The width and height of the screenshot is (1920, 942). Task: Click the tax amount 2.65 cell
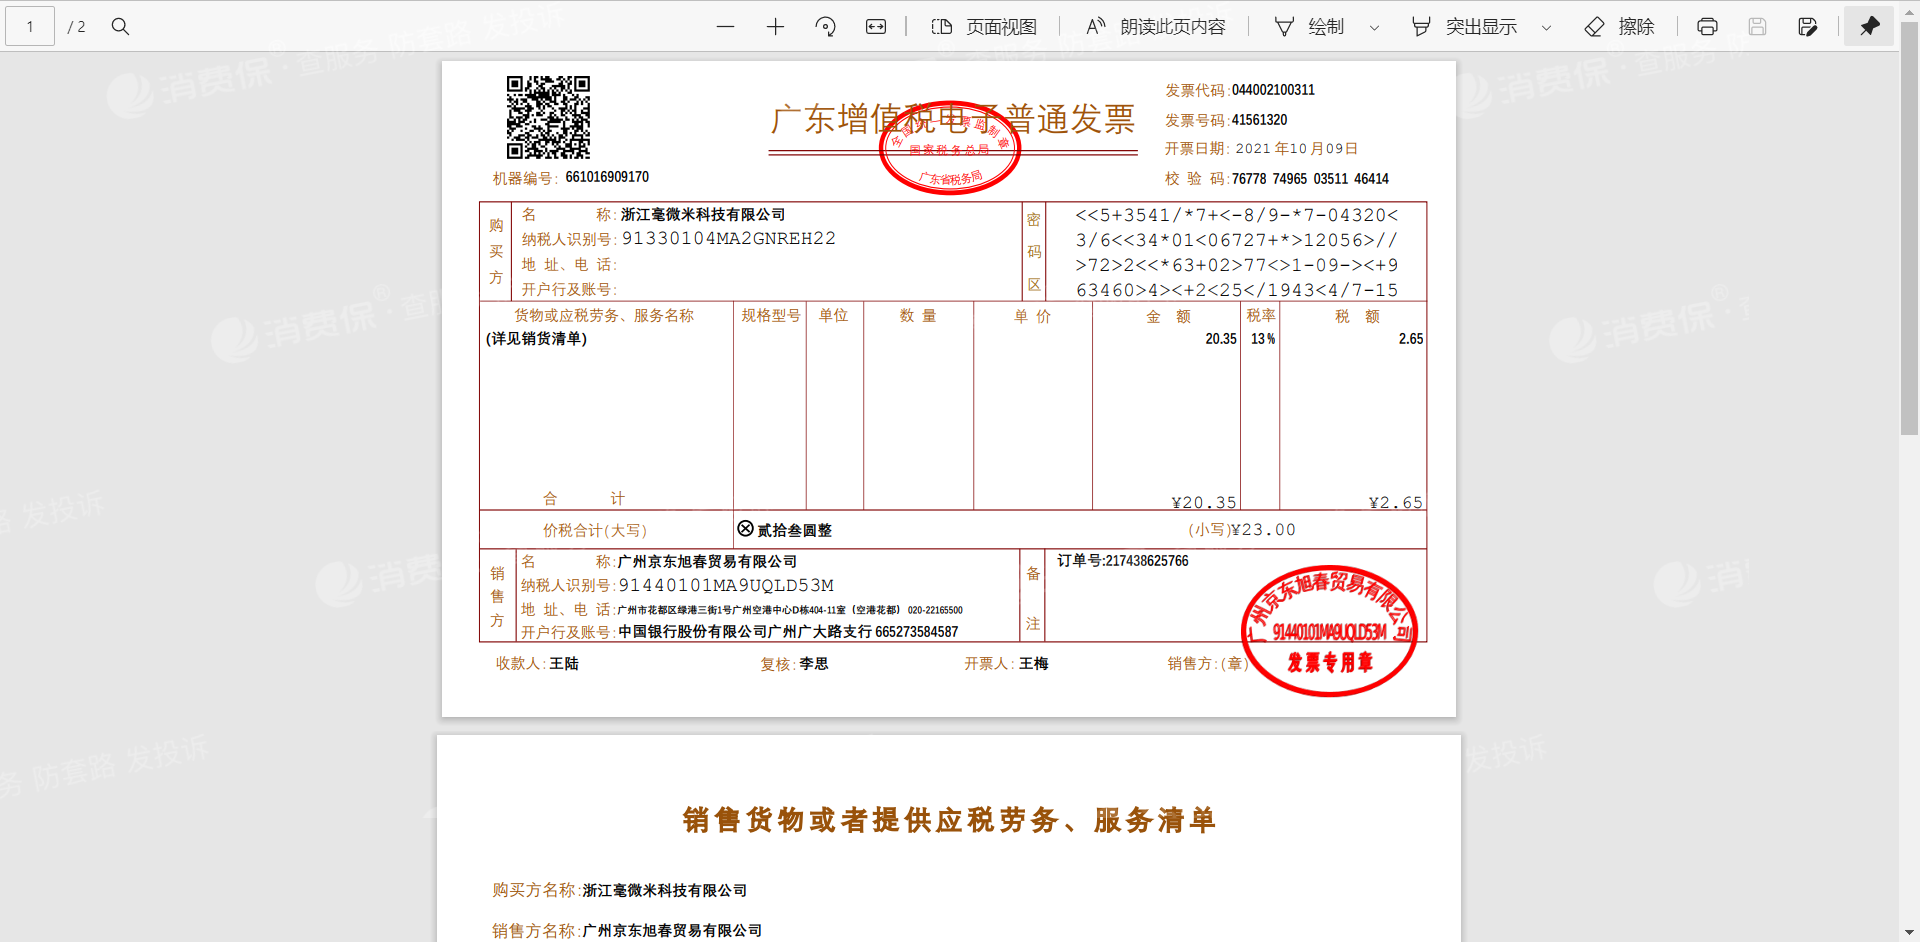(x=1411, y=339)
